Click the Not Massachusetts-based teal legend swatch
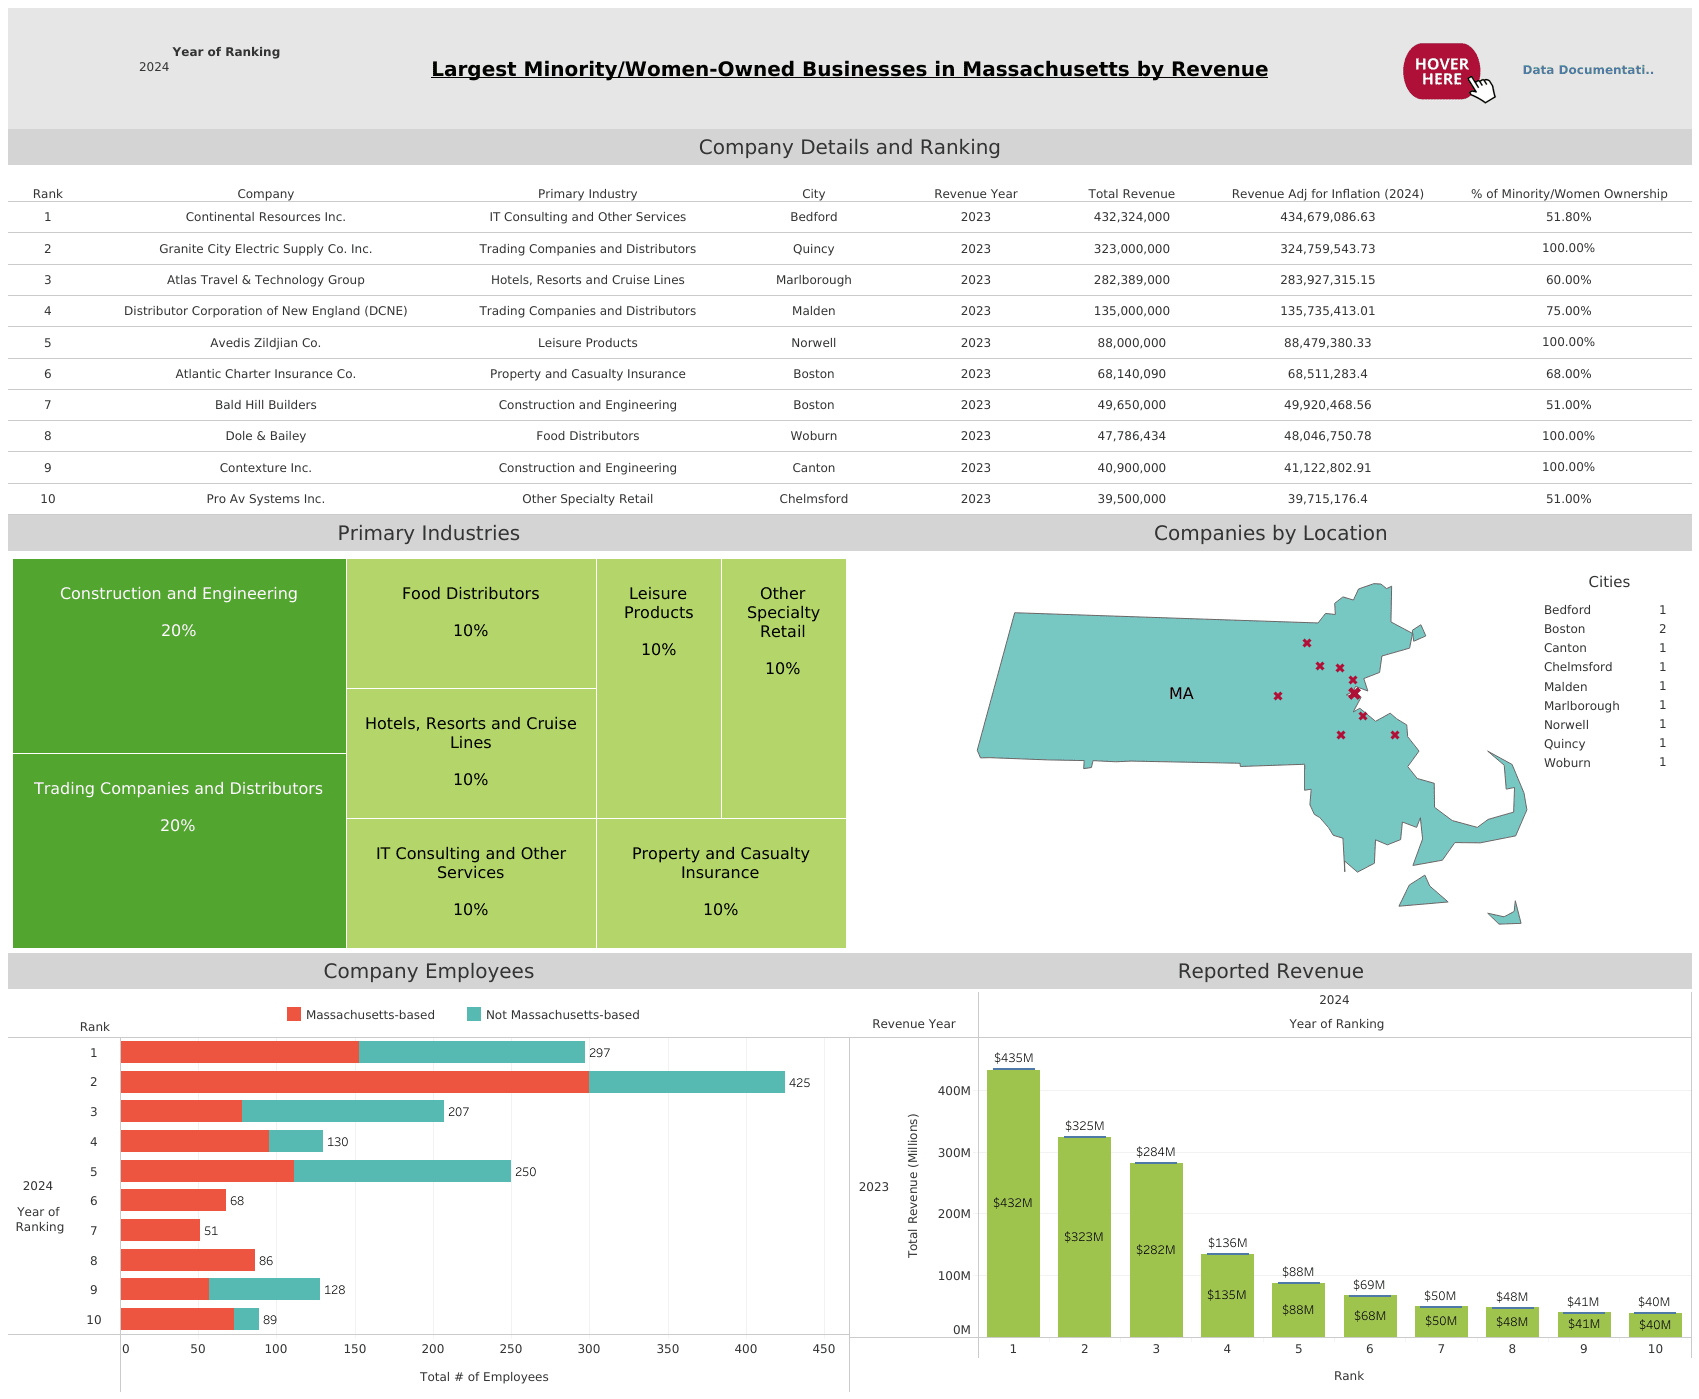 point(474,1014)
